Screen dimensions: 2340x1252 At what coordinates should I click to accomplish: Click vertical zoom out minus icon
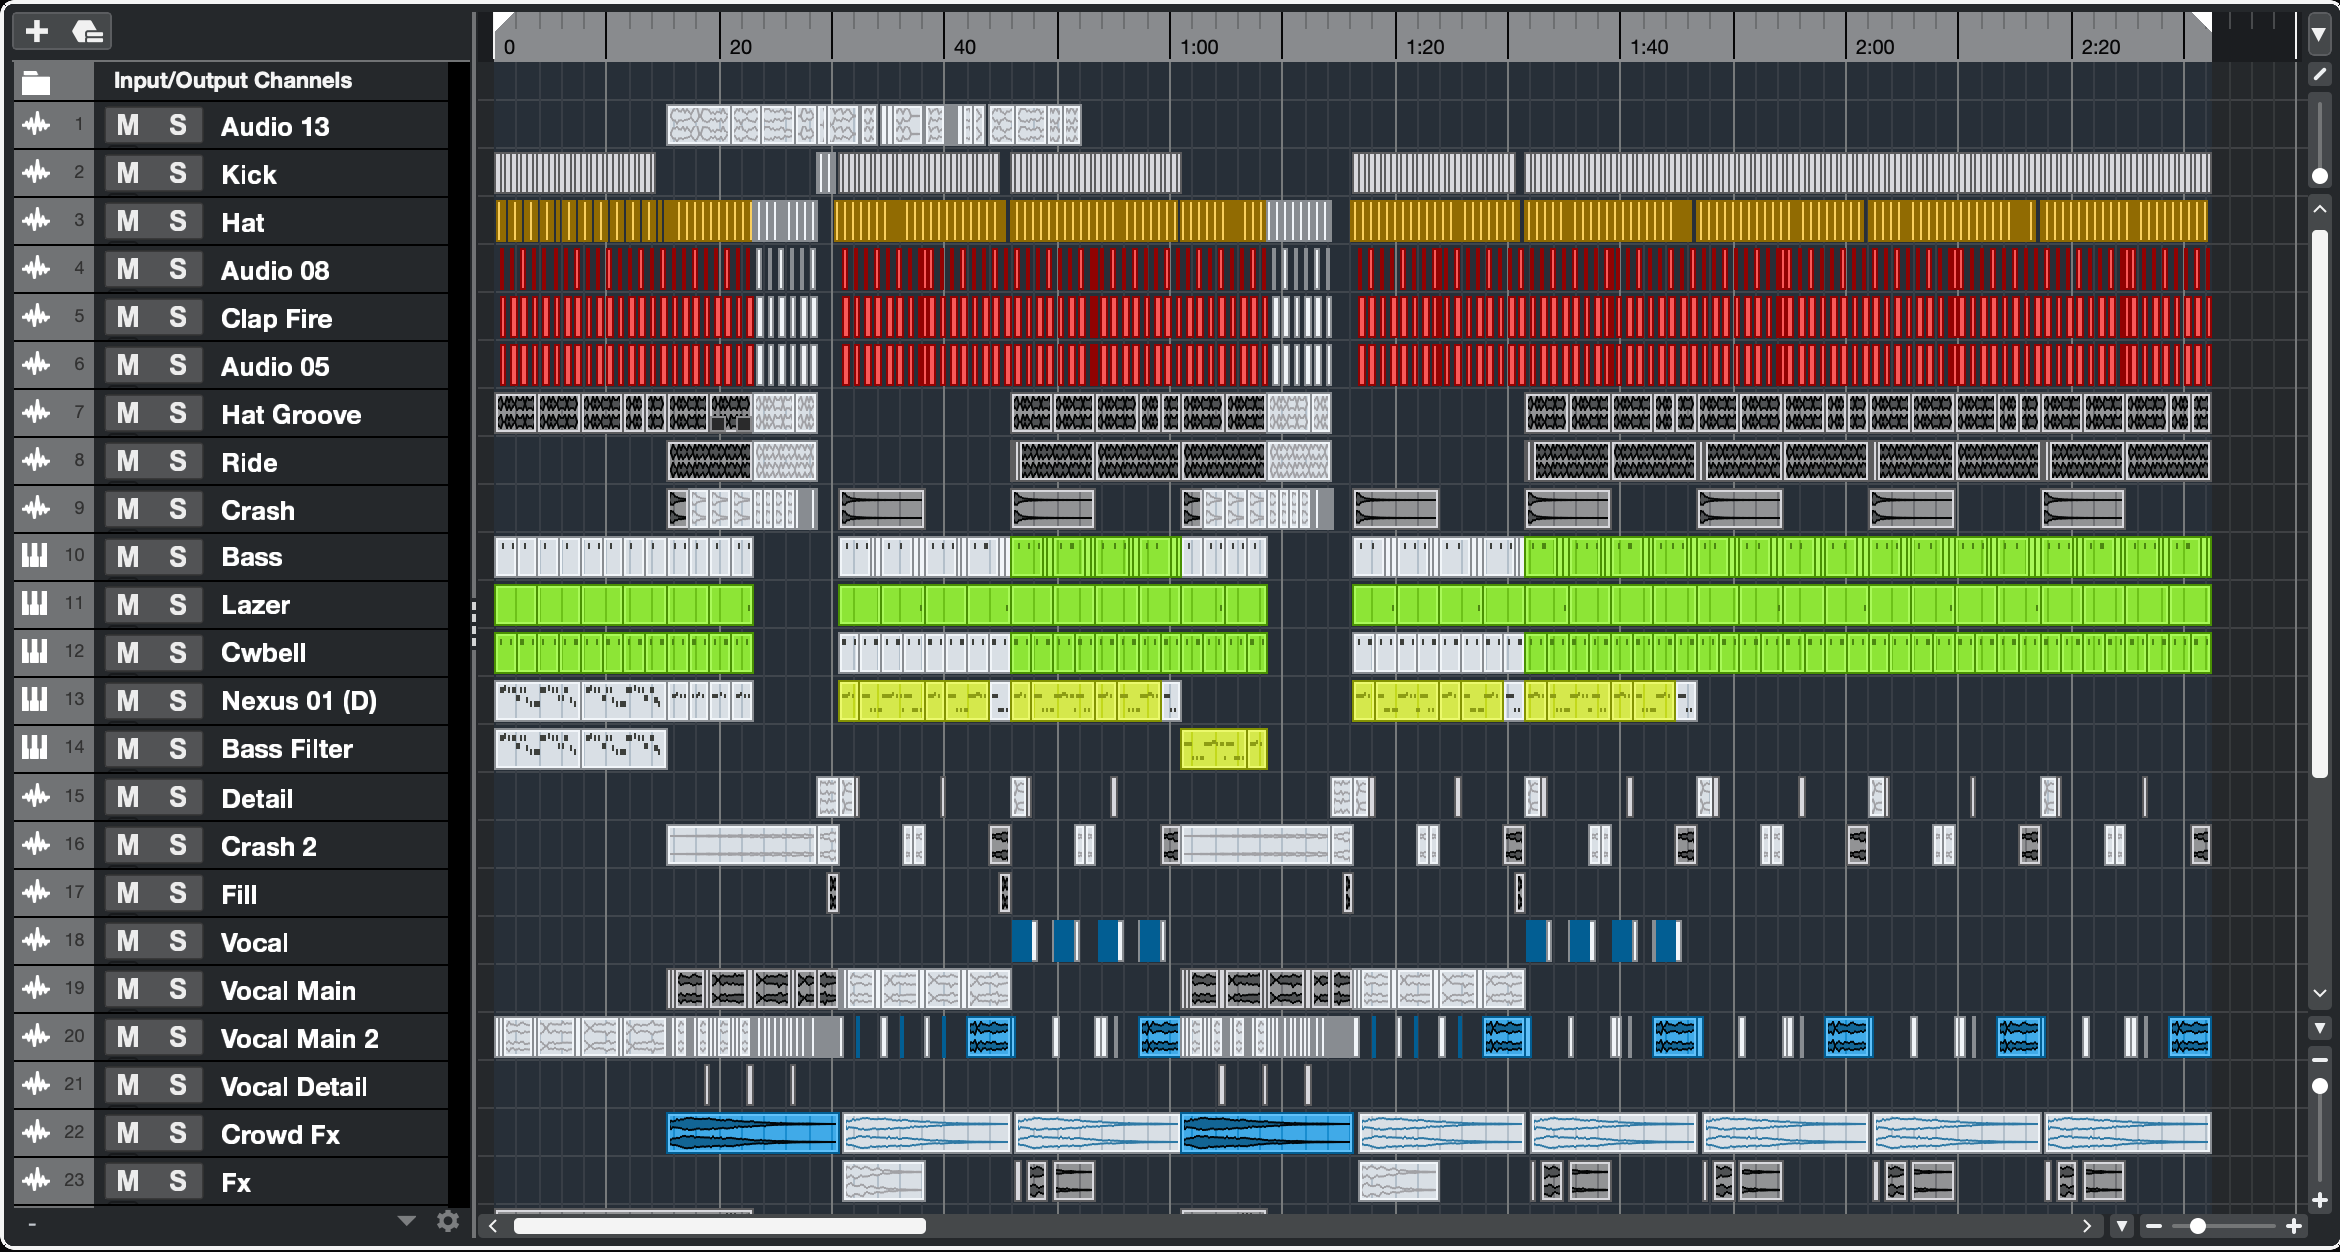point(2319,1060)
